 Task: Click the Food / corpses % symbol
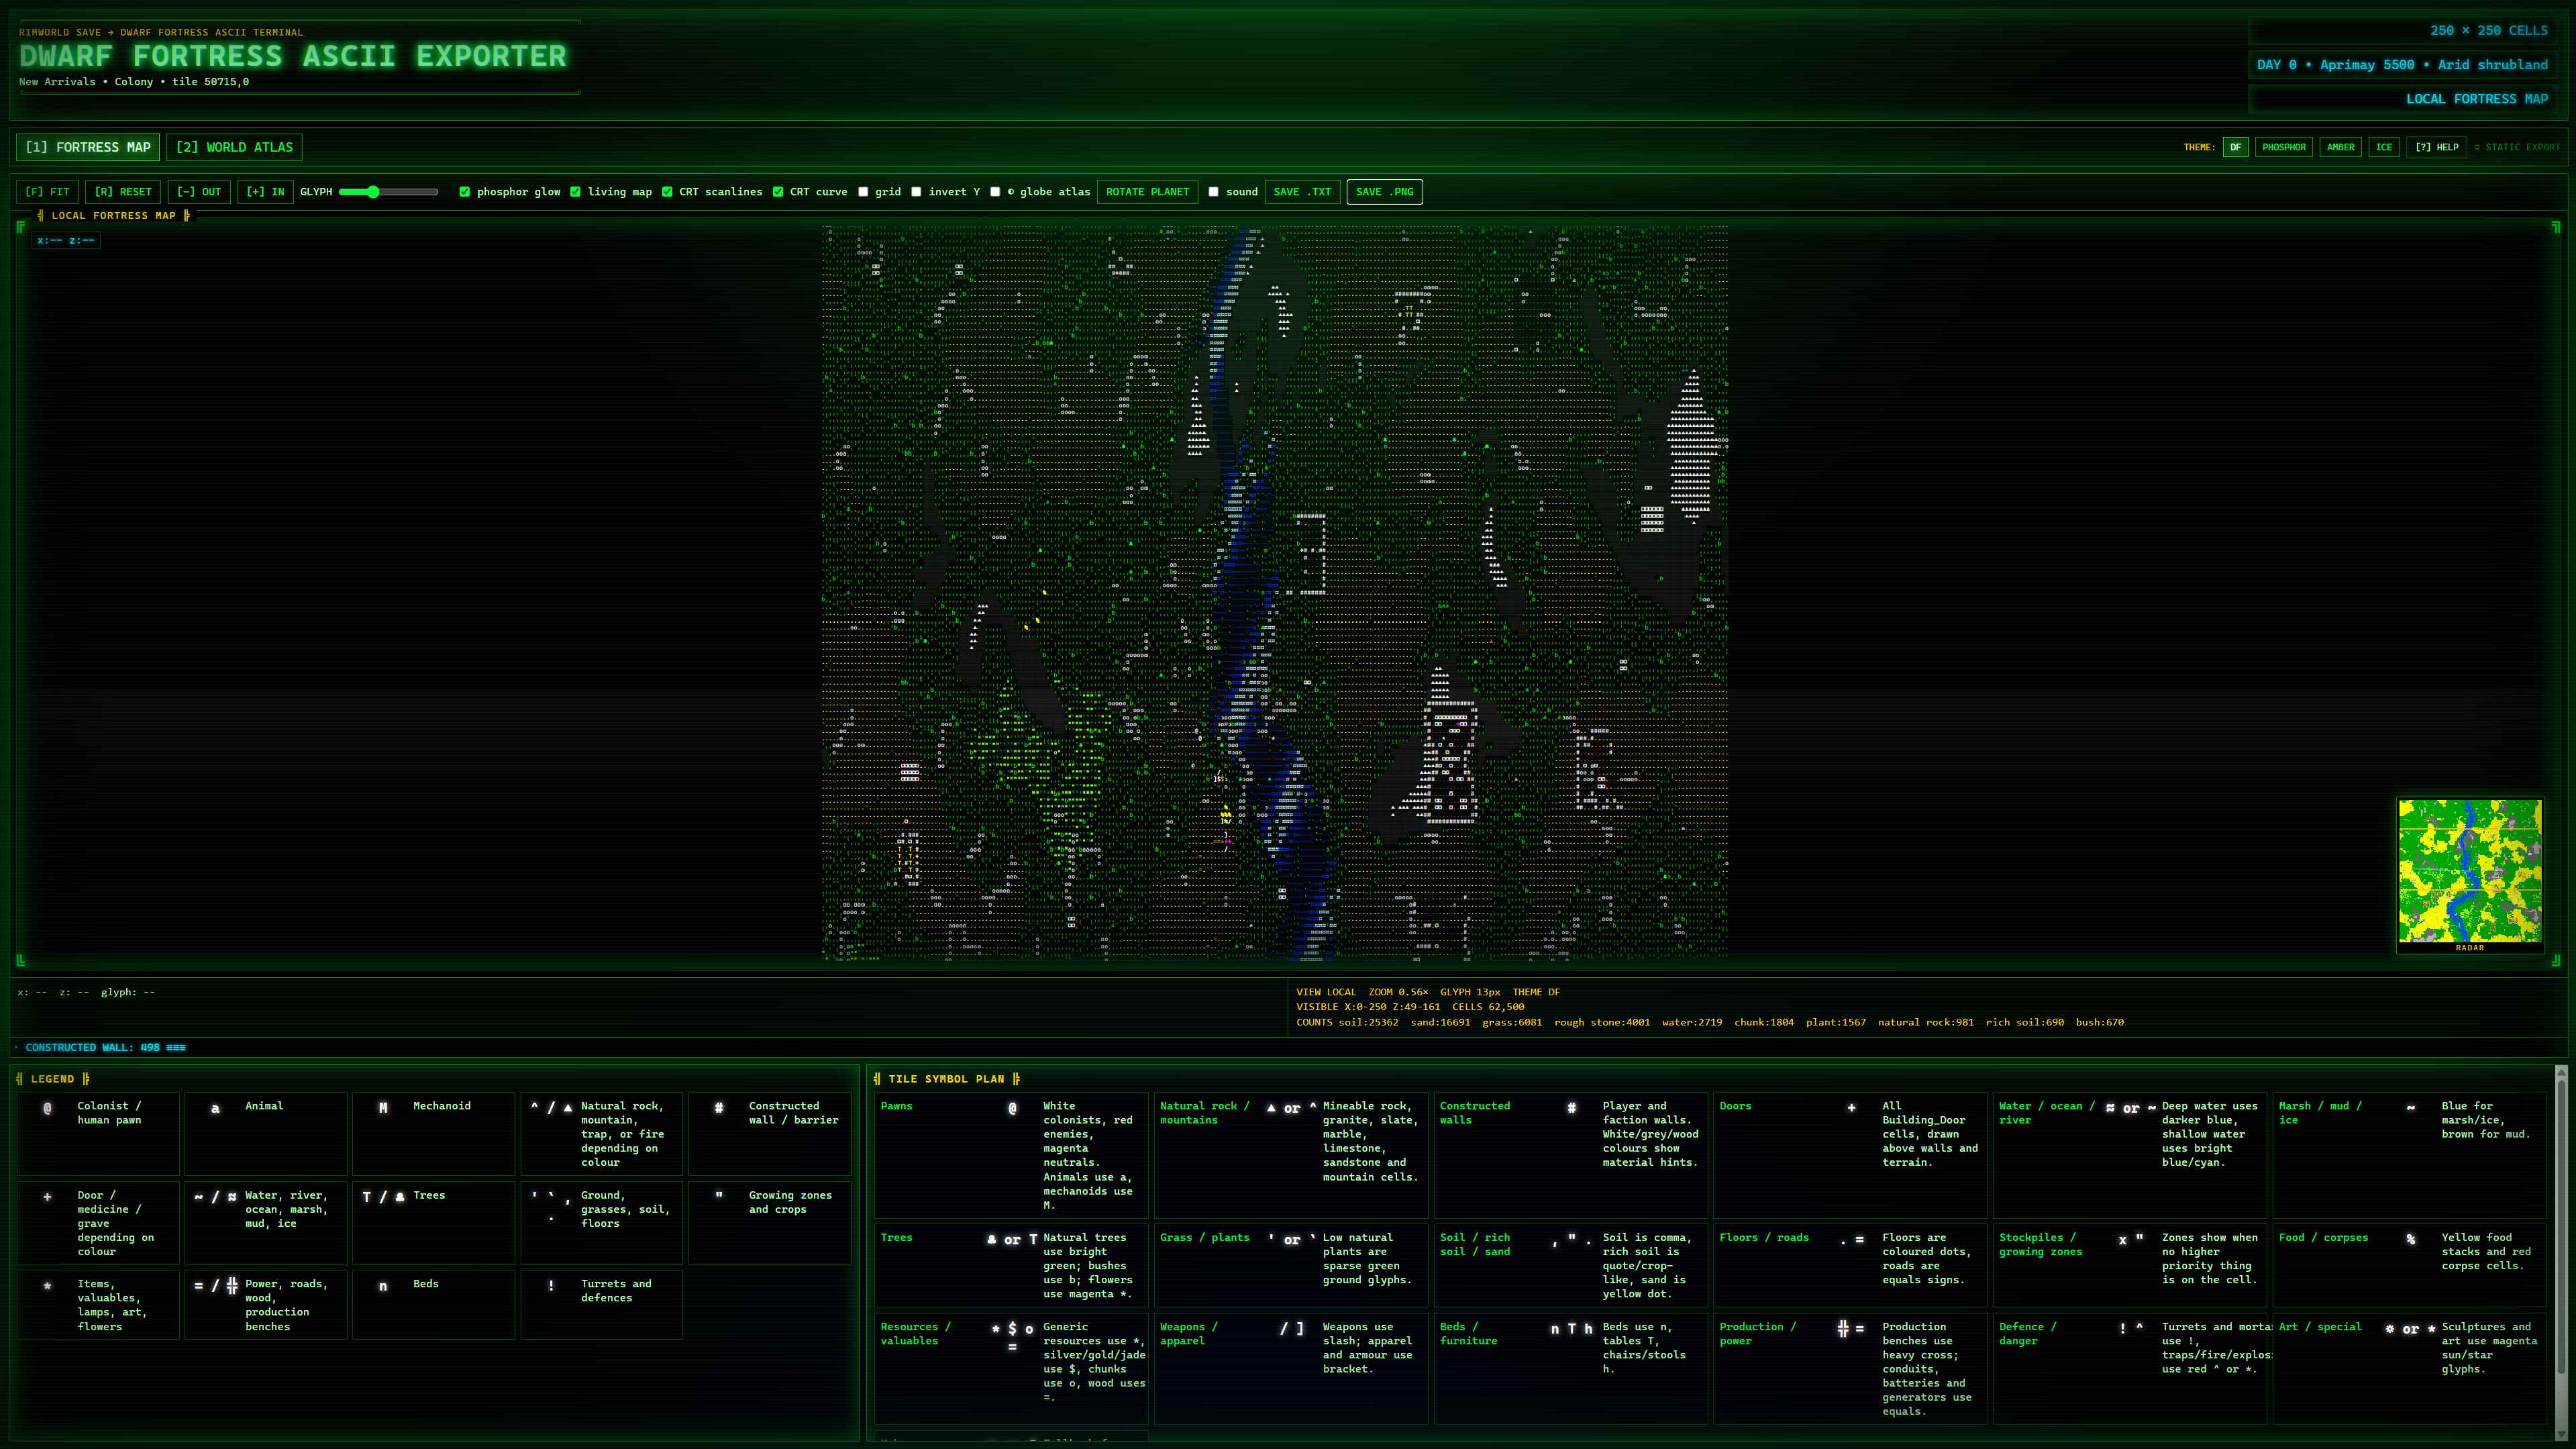coord(2410,1240)
